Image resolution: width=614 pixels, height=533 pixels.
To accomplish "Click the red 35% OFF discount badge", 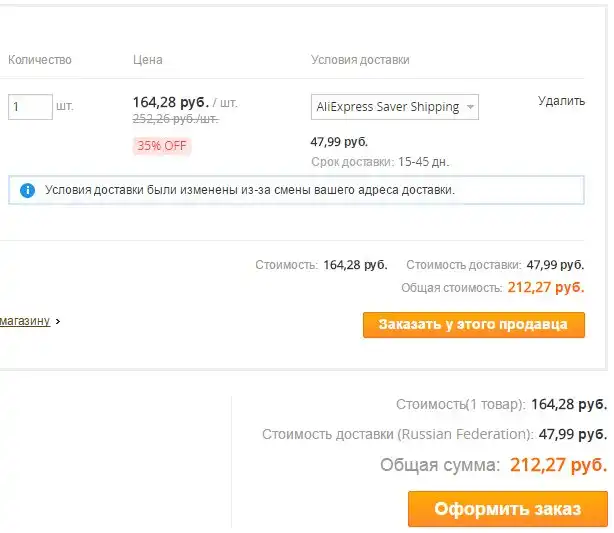I will [162, 146].
